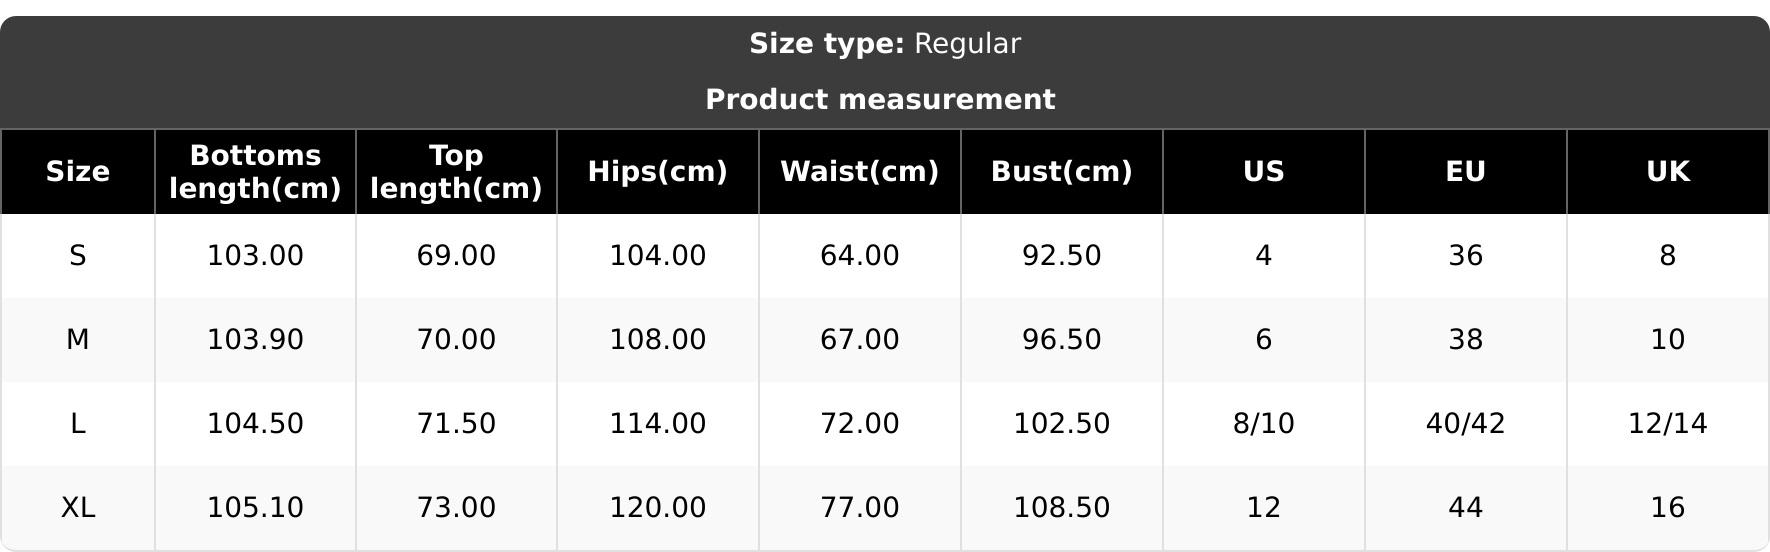Image resolution: width=1770 pixels, height=552 pixels.
Task: Select the EU size column header
Action: tap(1465, 172)
